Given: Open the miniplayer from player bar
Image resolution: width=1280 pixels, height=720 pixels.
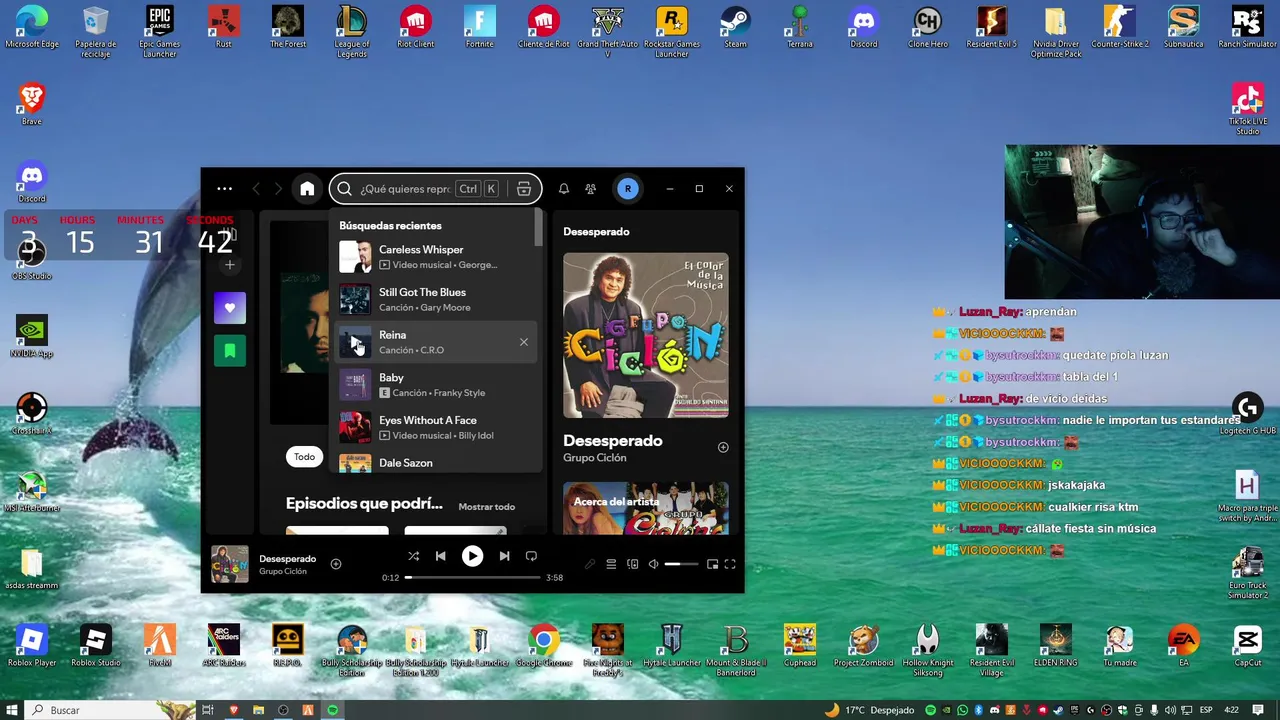Looking at the screenshot, I should coord(712,564).
